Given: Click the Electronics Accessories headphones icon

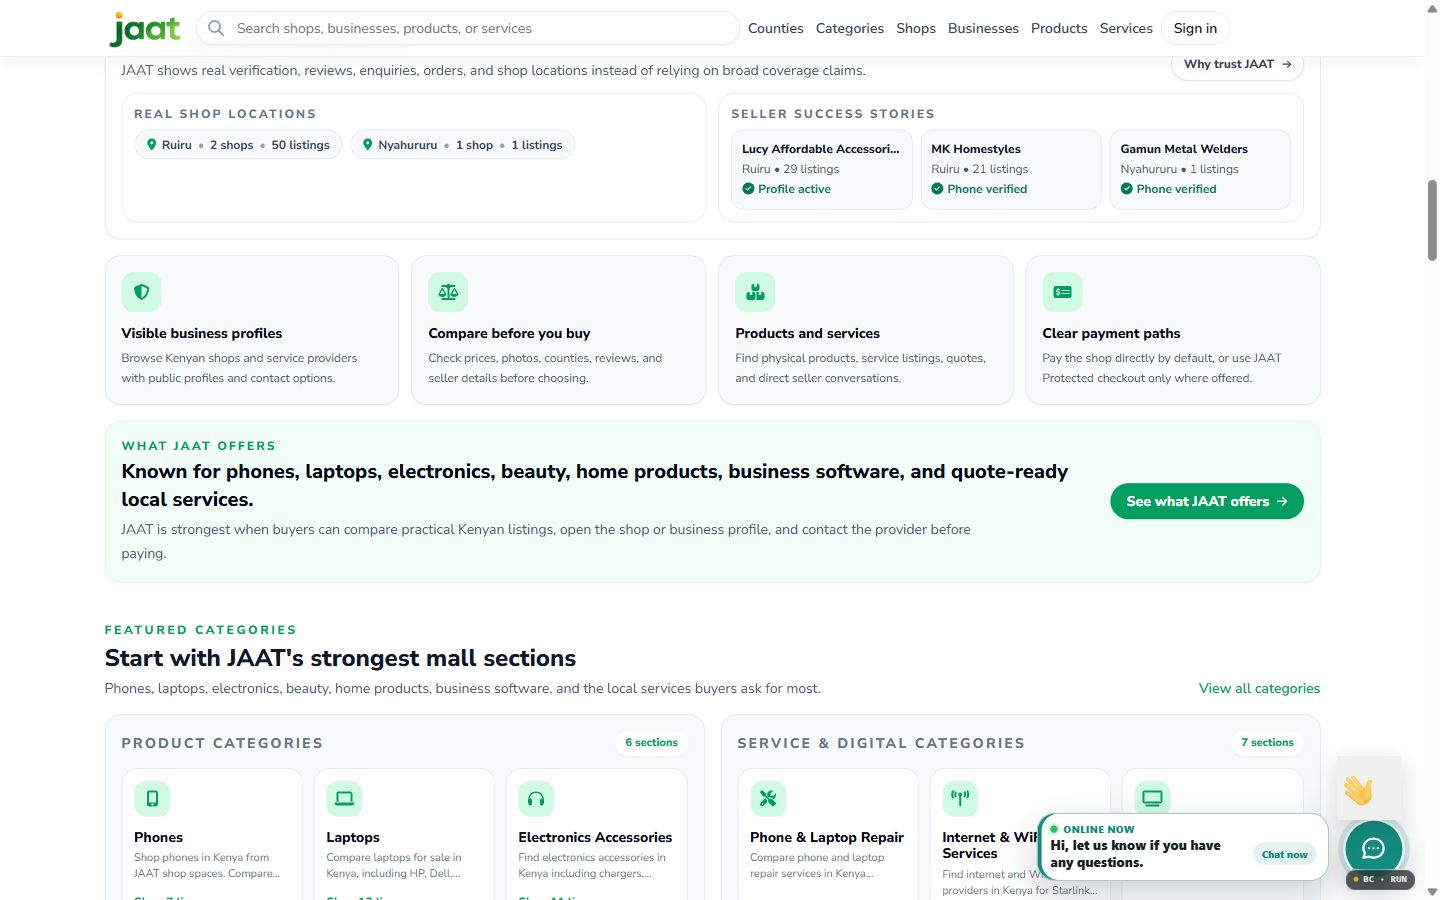Looking at the screenshot, I should tap(536, 798).
